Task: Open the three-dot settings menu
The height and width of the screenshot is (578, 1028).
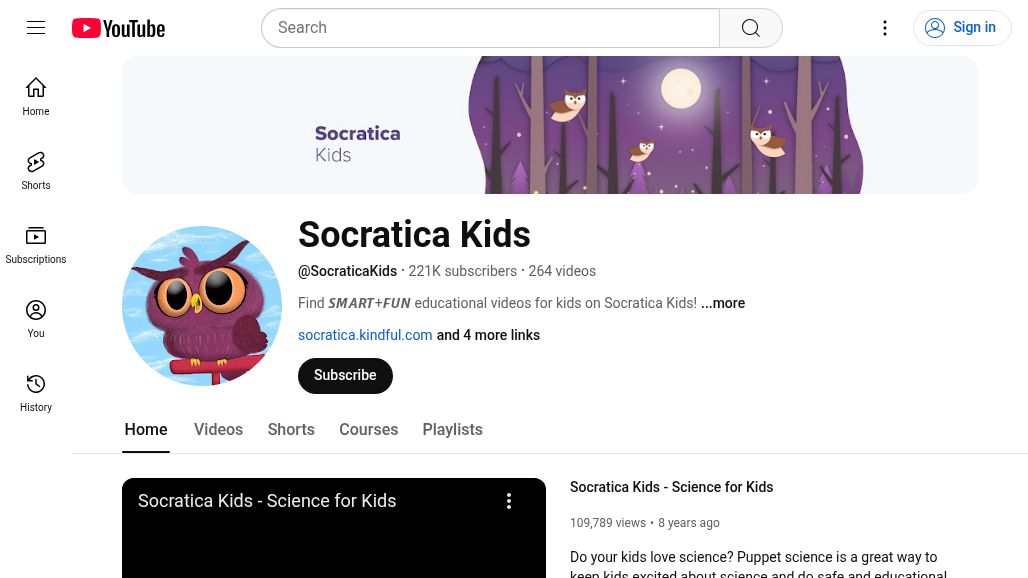Action: coord(884,28)
